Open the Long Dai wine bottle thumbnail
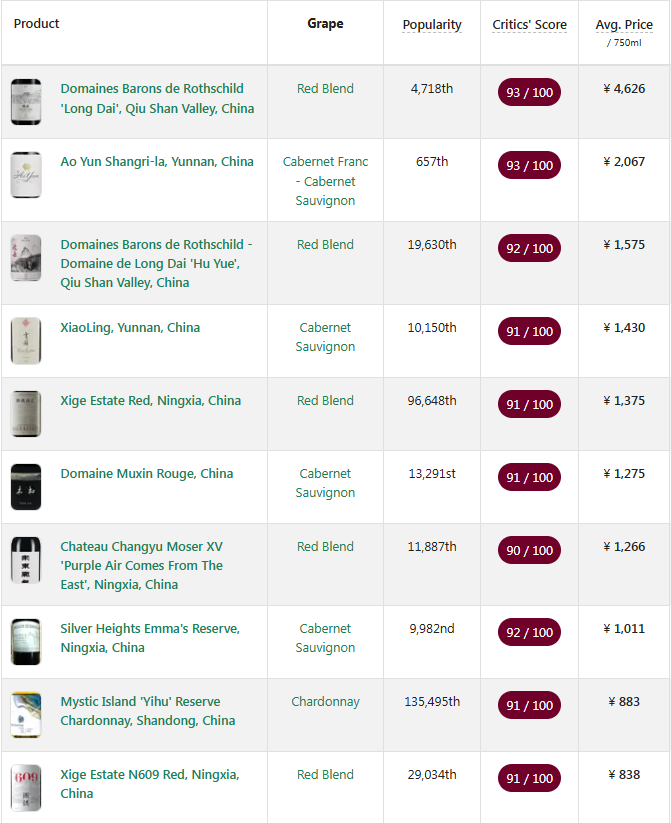Viewport: 671px width, 823px height. pyautogui.click(x=26, y=102)
